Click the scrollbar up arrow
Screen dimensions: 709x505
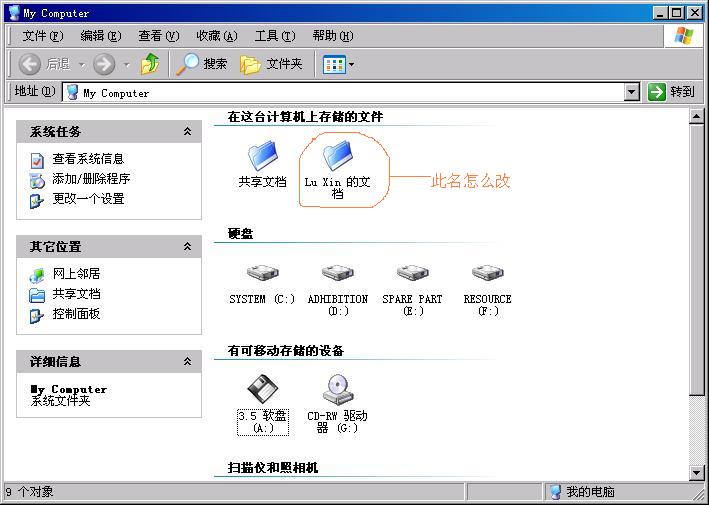696,117
